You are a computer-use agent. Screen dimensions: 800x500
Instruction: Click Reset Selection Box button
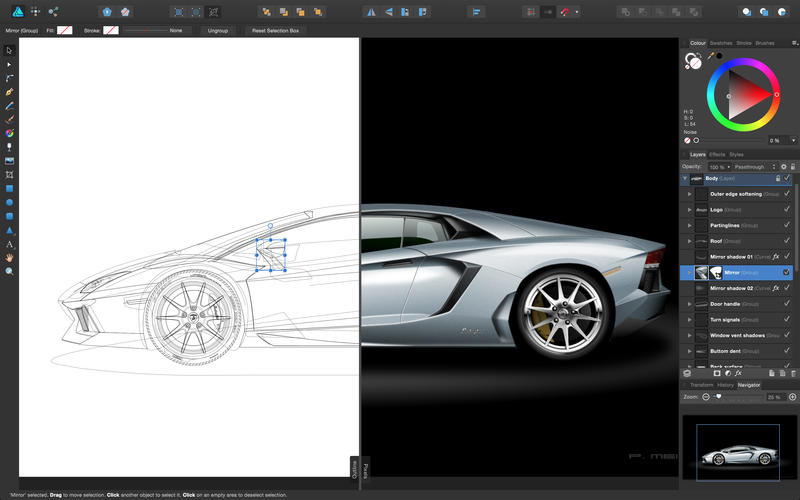(276, 31)
